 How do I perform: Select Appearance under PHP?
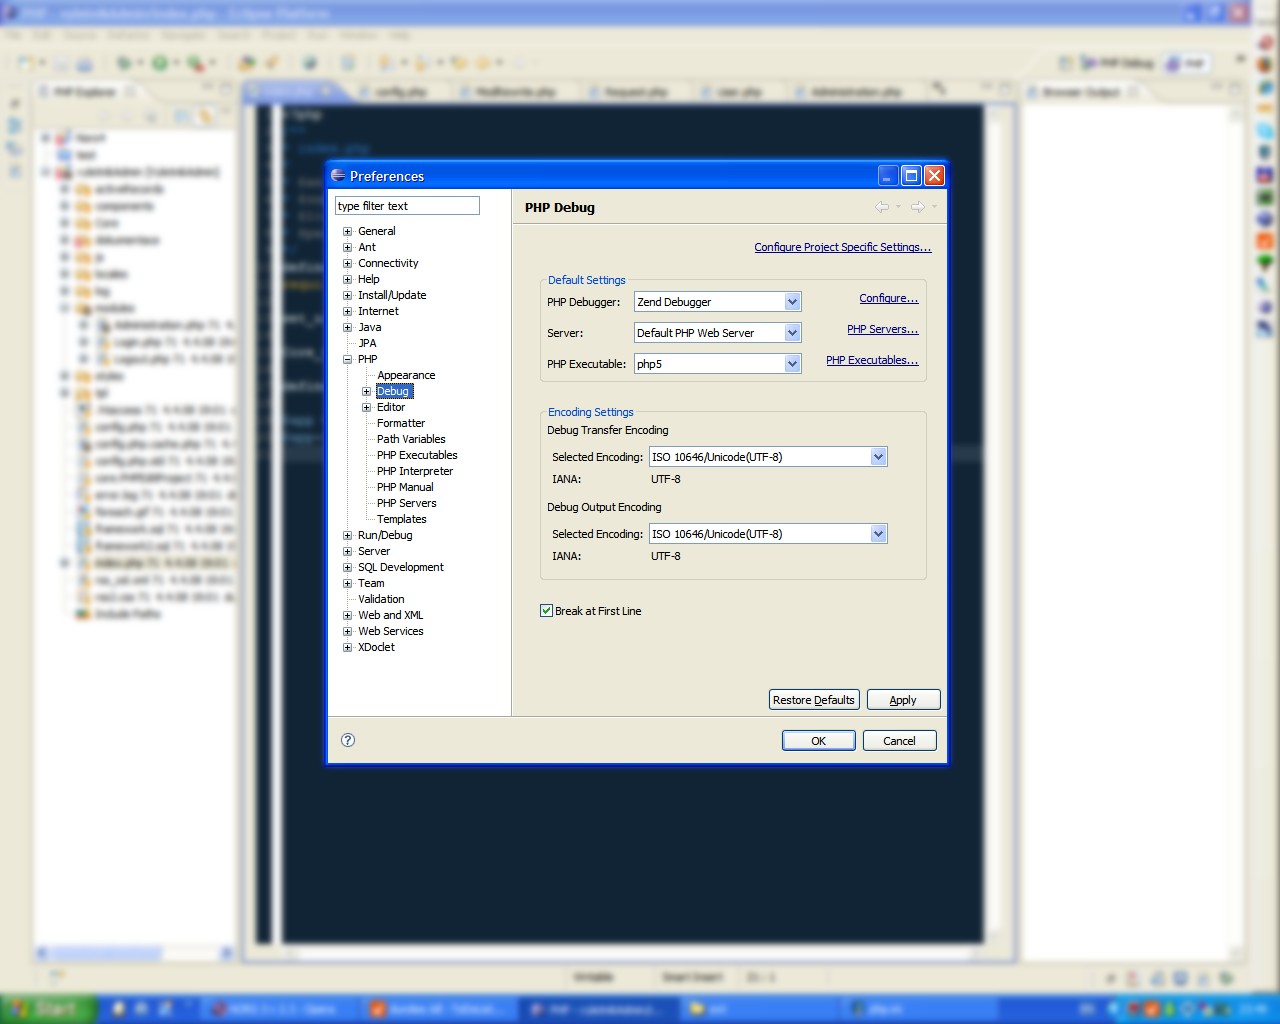[406, 375]
